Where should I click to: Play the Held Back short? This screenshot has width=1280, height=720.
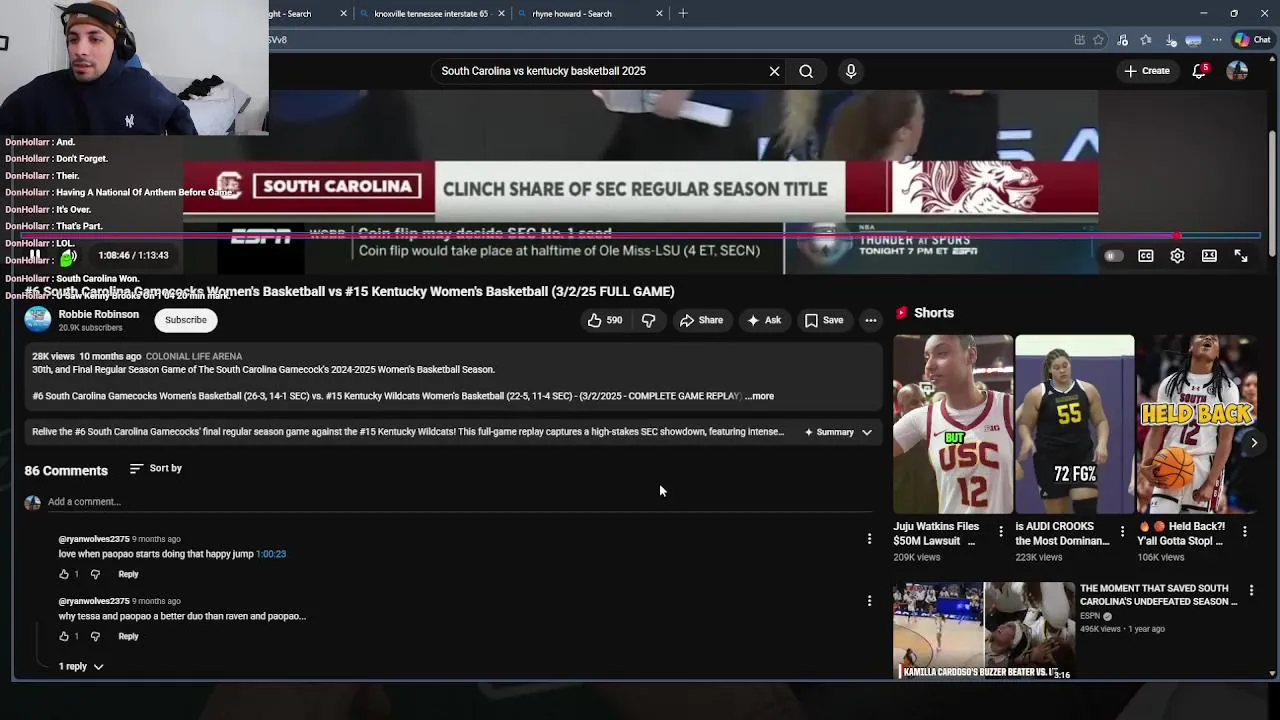[x=1196, y=424]
